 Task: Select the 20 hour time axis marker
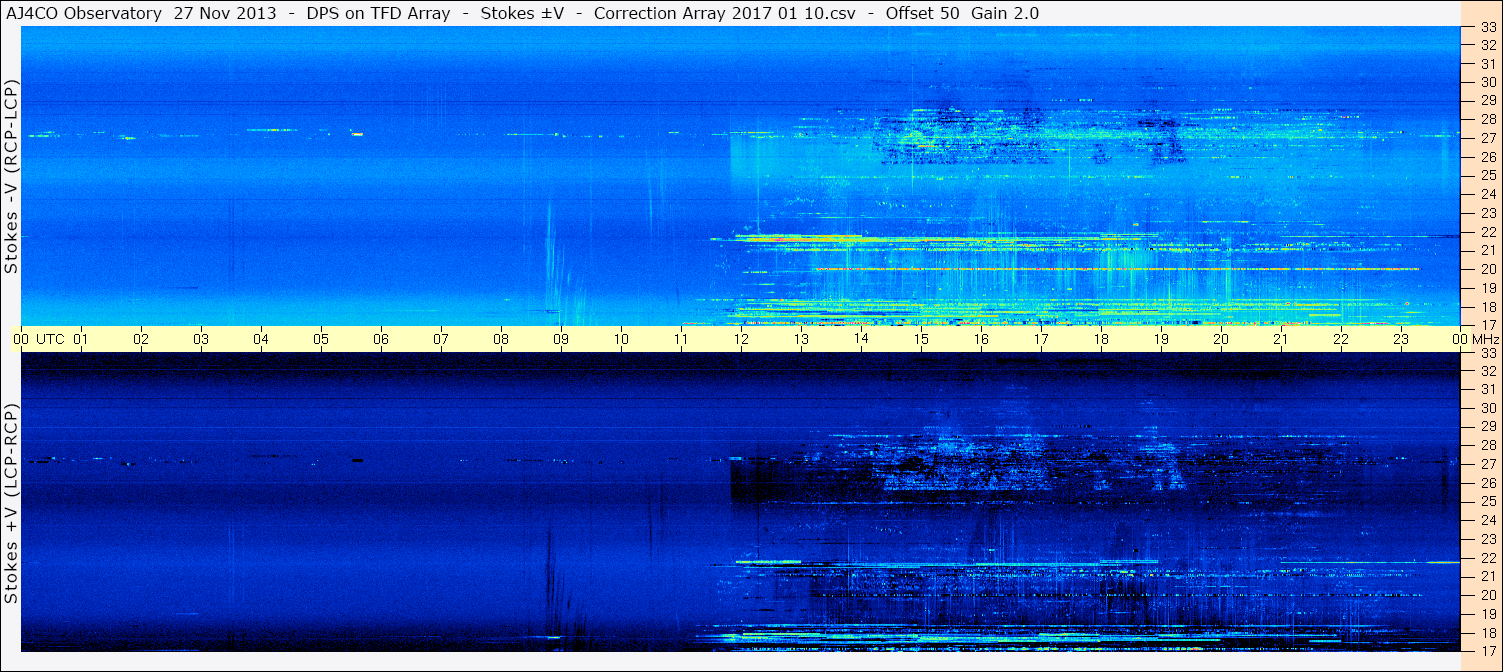(1221, 339)
